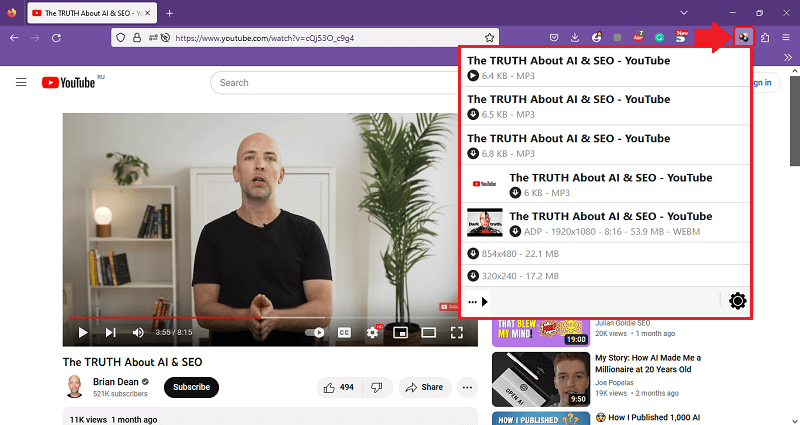Switch video to theater mode
This screenshot has width=800, height=425.
(x=429, y=333)
